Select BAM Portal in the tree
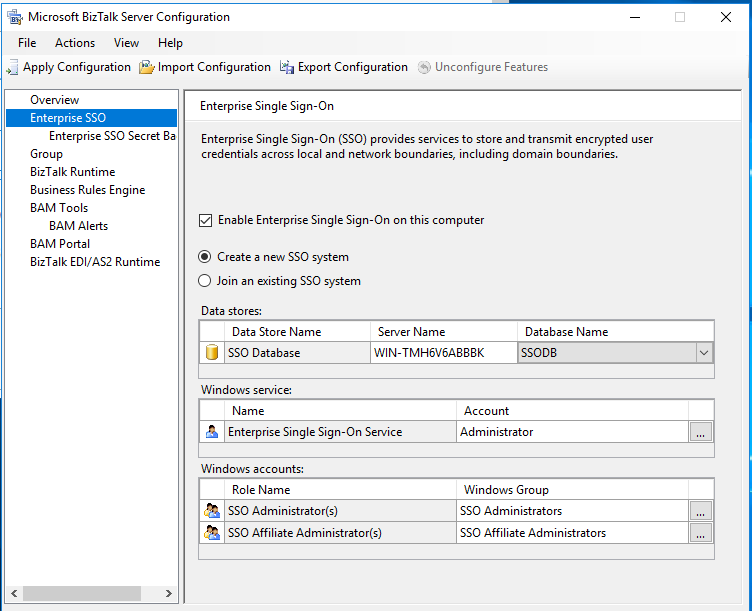Viewport: 752px width, 611px height. pos(59,244)
